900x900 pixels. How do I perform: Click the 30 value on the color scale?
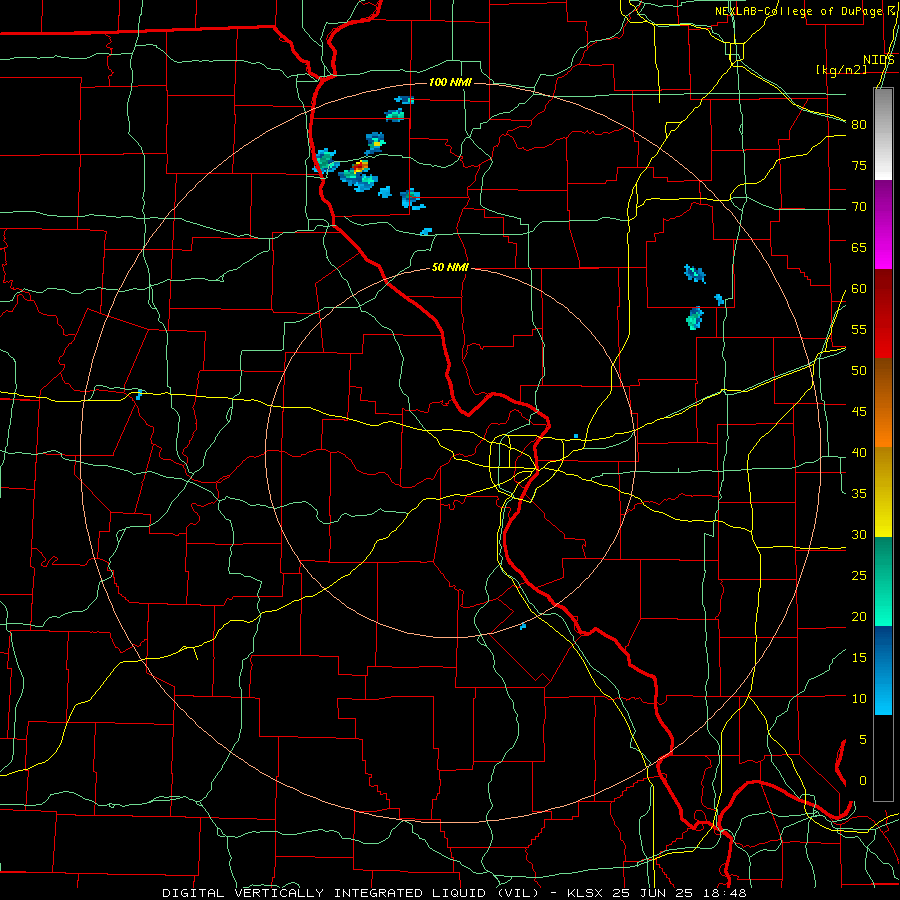pos(859,535)
